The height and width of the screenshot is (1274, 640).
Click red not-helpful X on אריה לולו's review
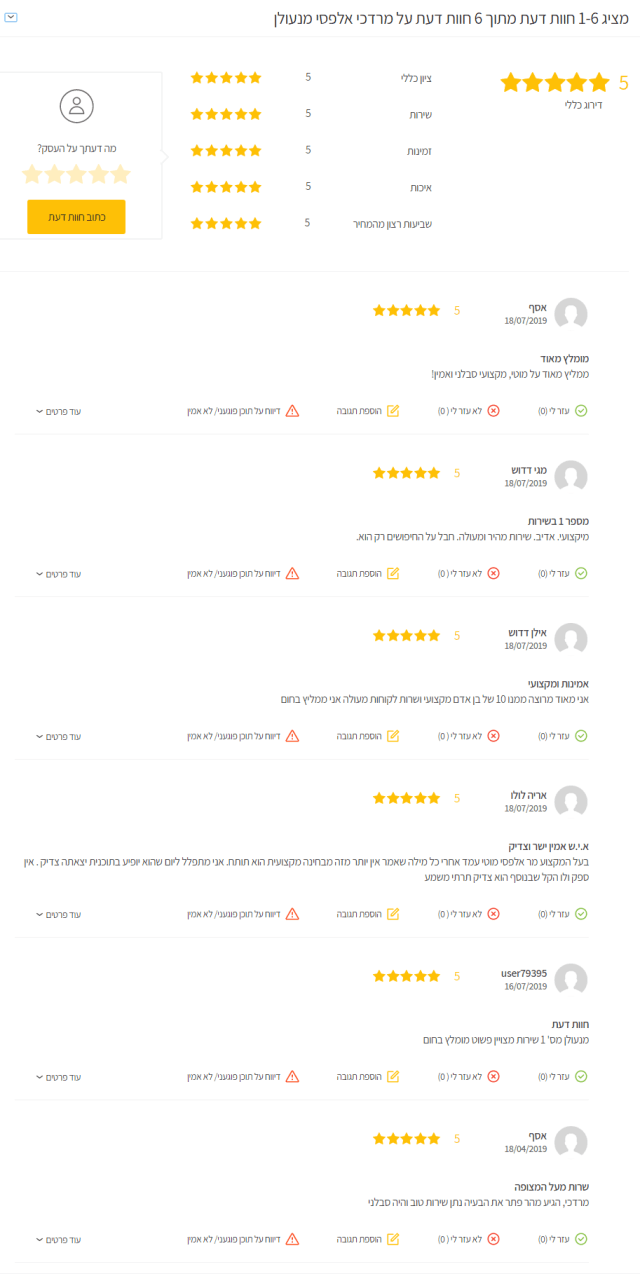coord(493,914)
